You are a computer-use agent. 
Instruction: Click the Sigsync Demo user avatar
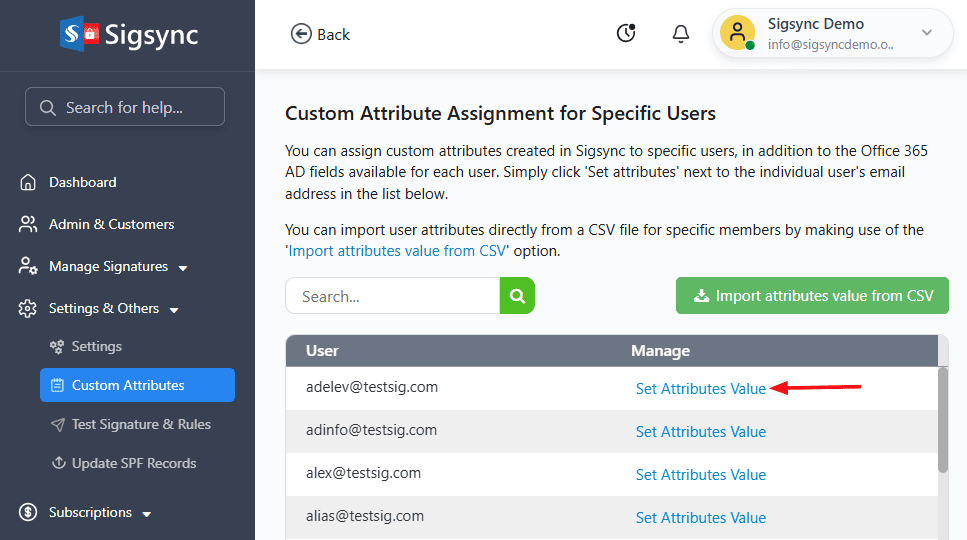(737, 34)
